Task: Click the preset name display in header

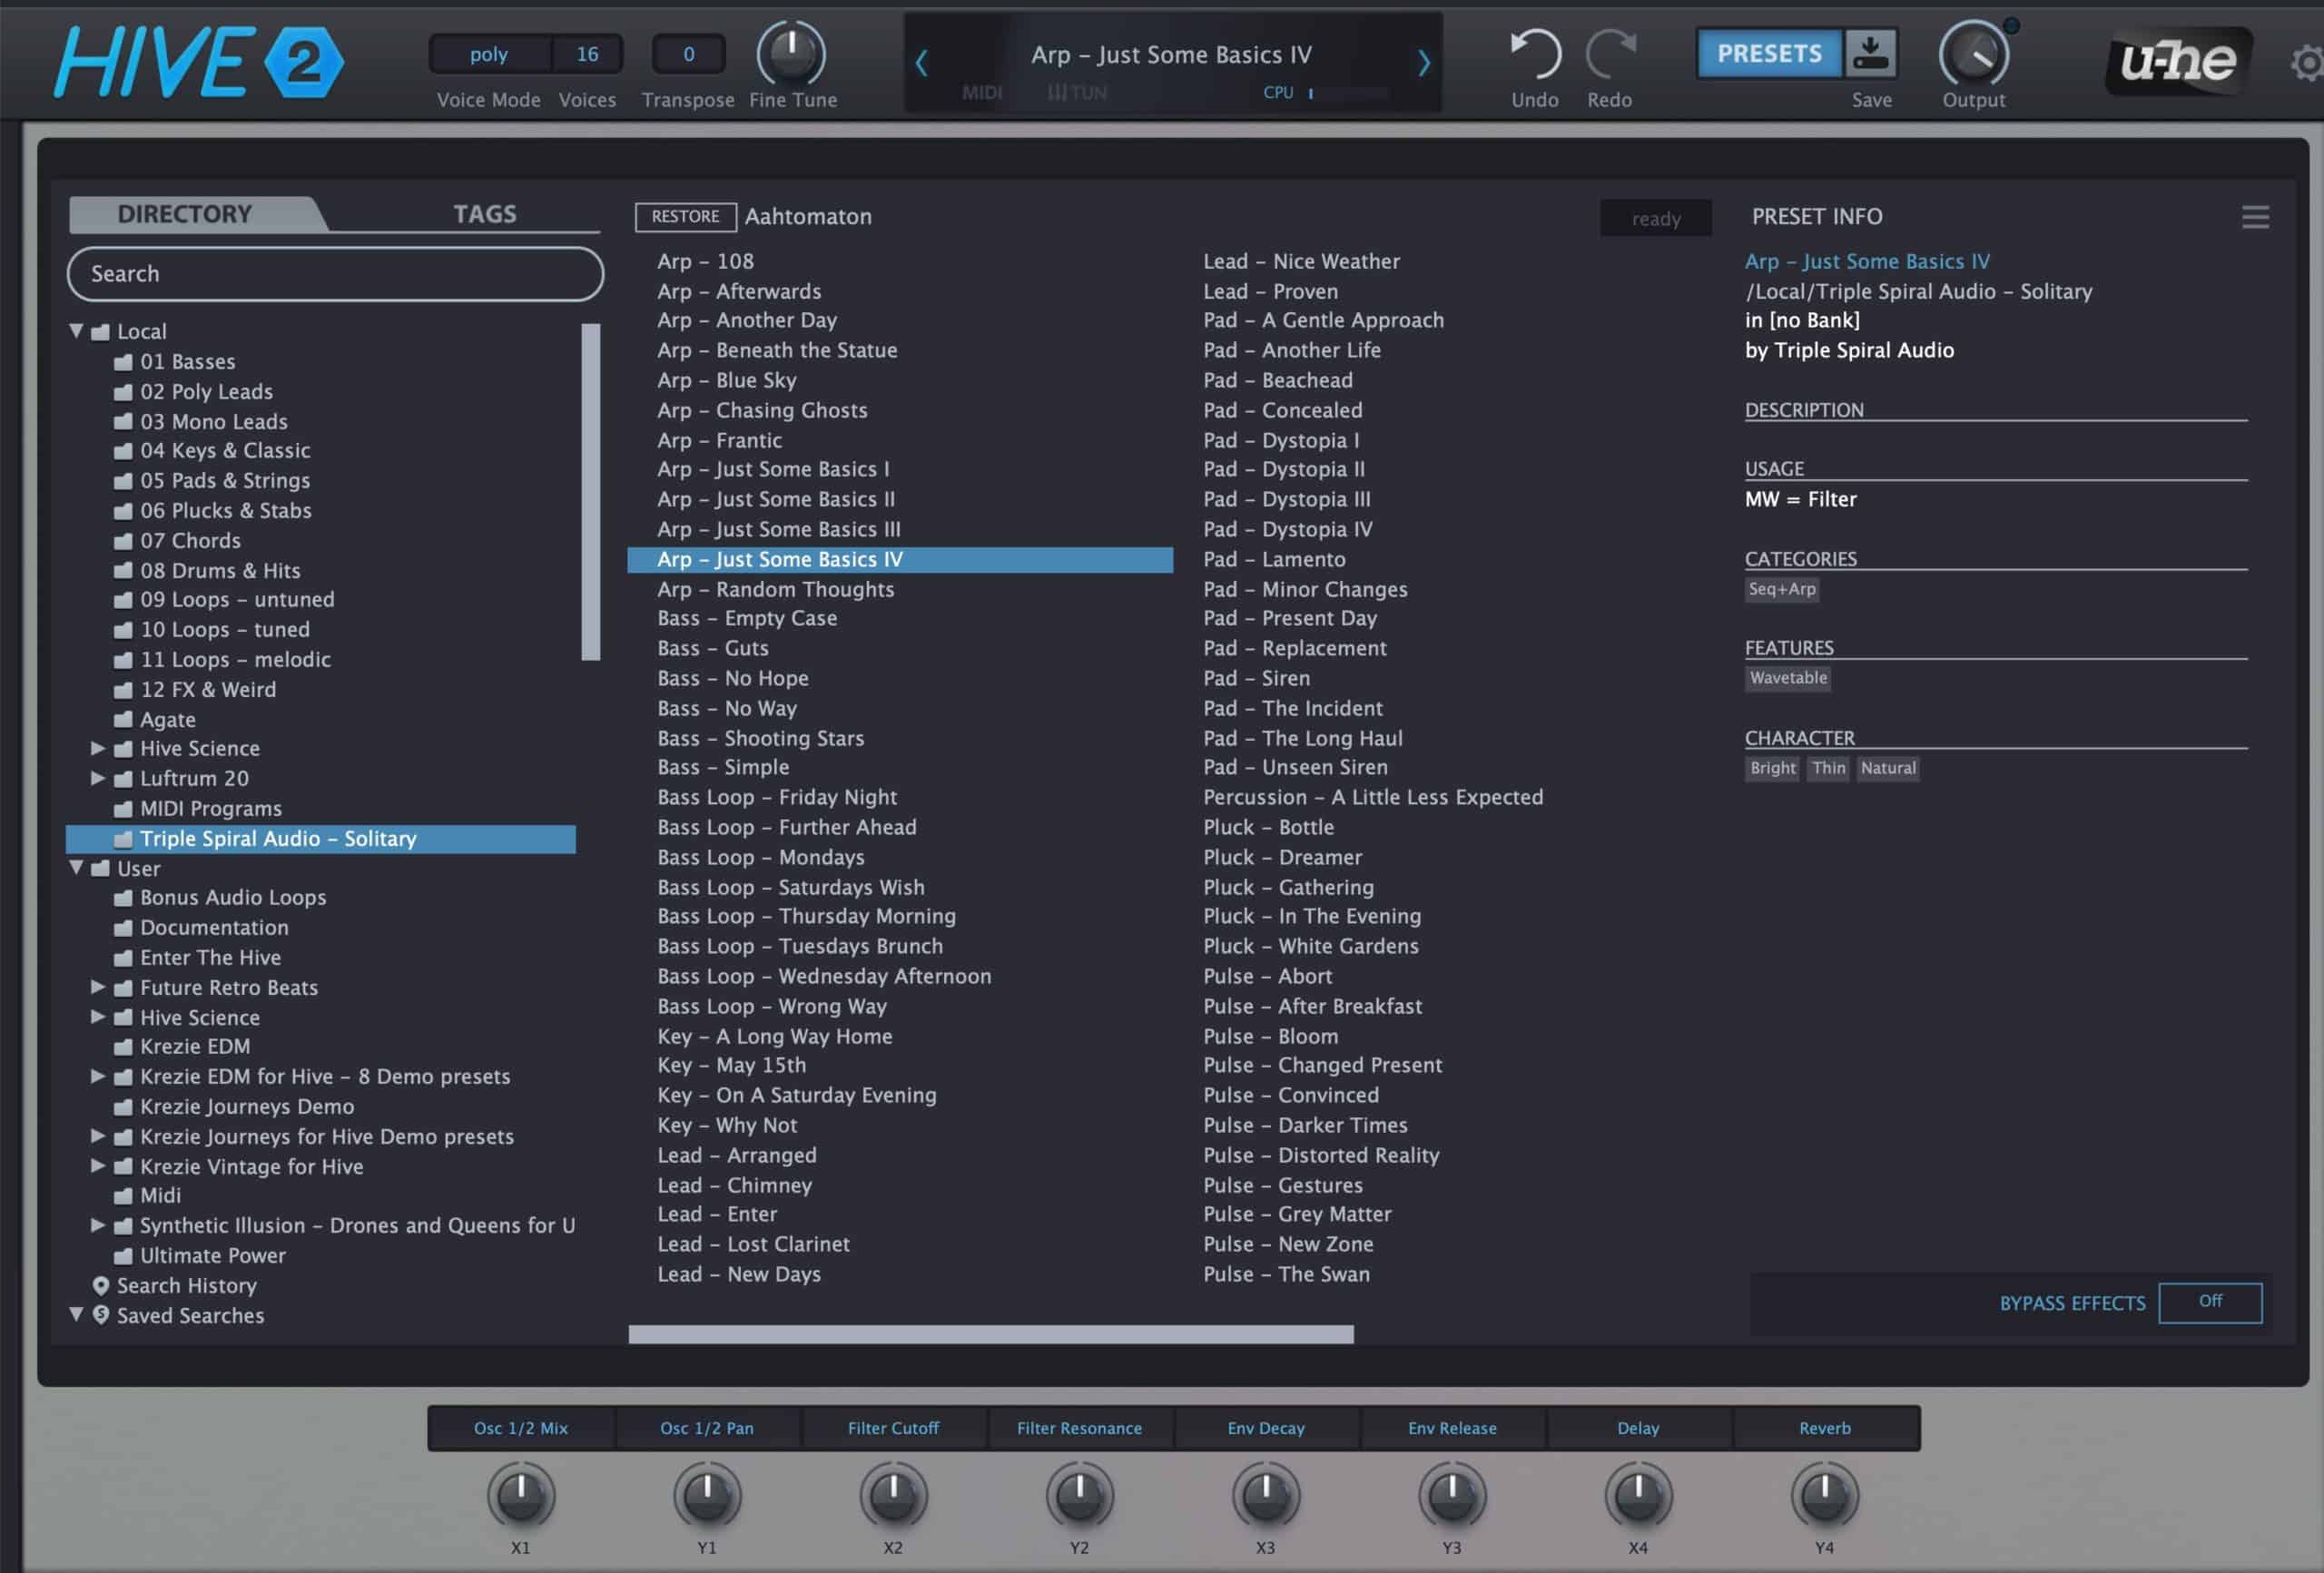Action: [1171, 55]
